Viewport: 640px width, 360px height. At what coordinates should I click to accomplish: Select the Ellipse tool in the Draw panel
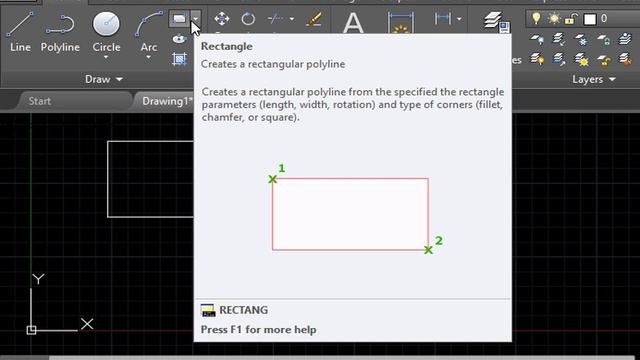(x=179, y=39)
